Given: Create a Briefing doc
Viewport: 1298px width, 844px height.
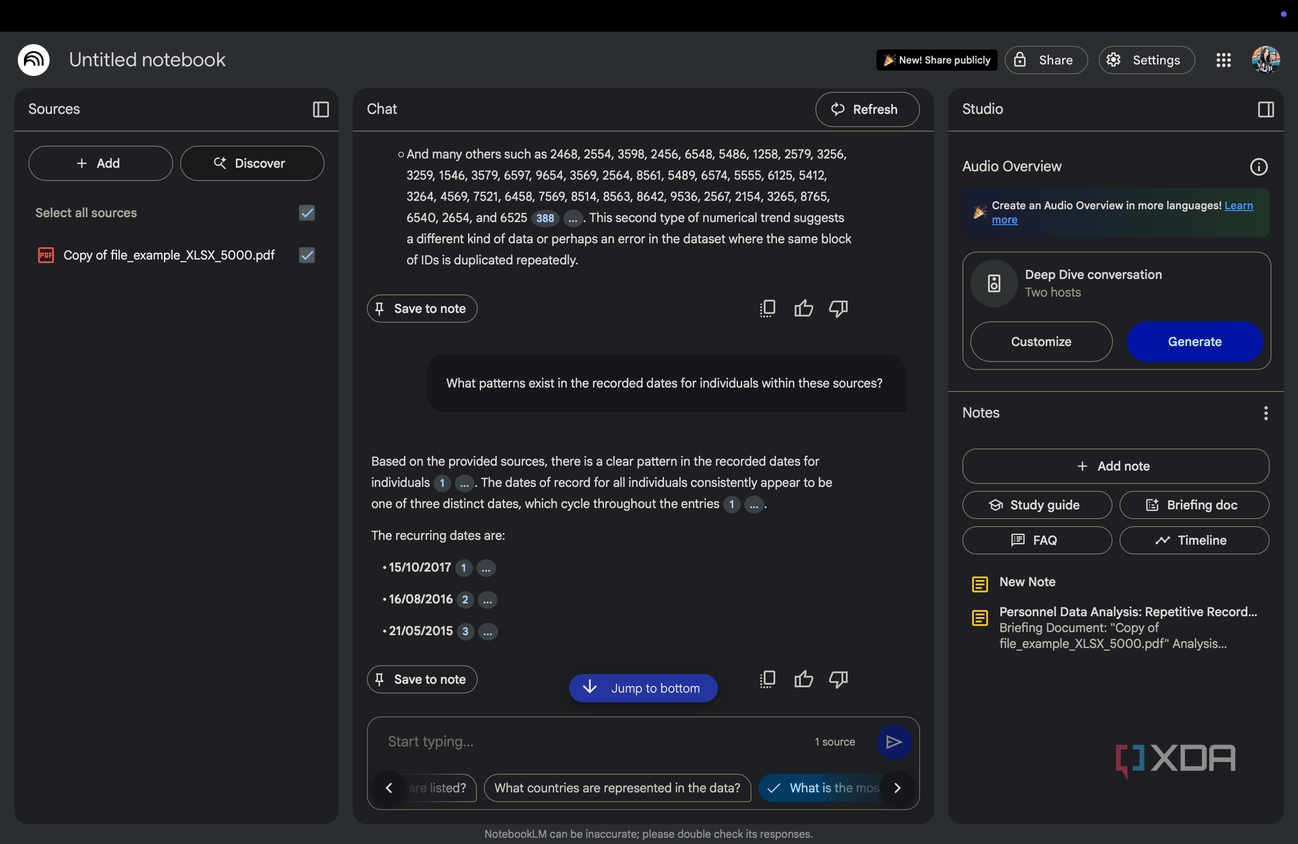Looking at the screenshot, I should pos(1194,505).
